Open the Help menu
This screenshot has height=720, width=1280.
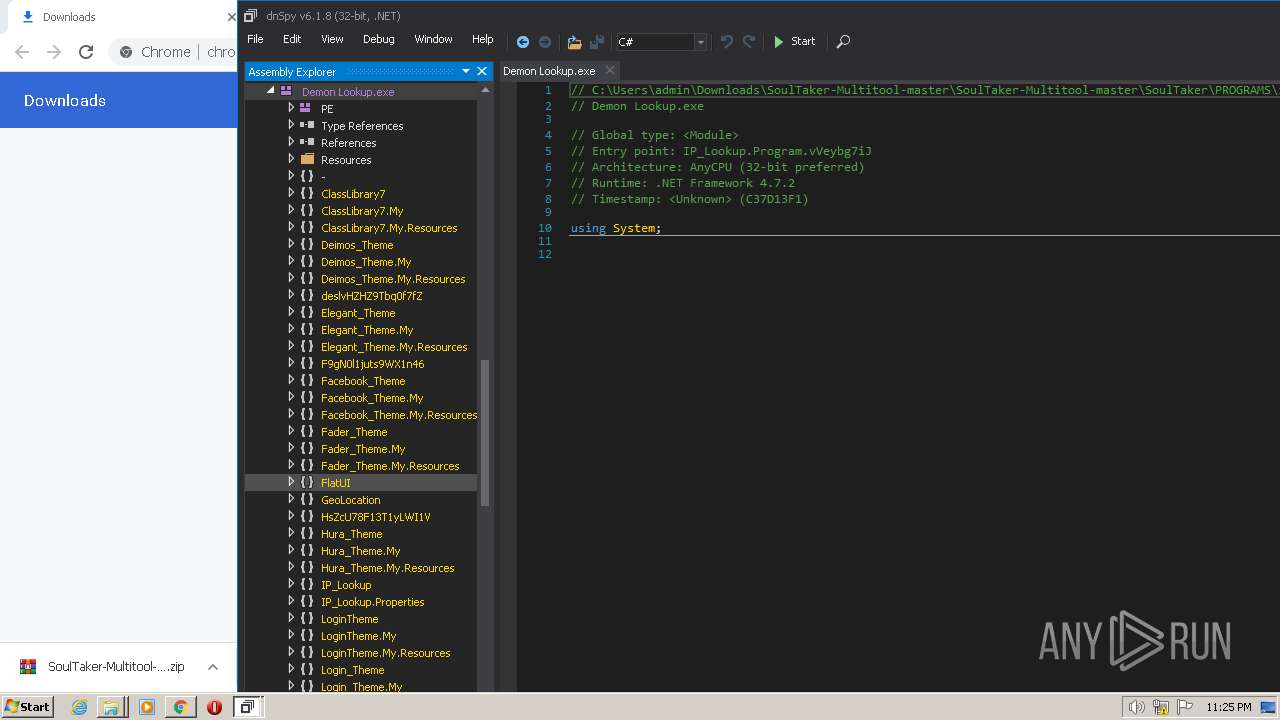click(482, 39)
